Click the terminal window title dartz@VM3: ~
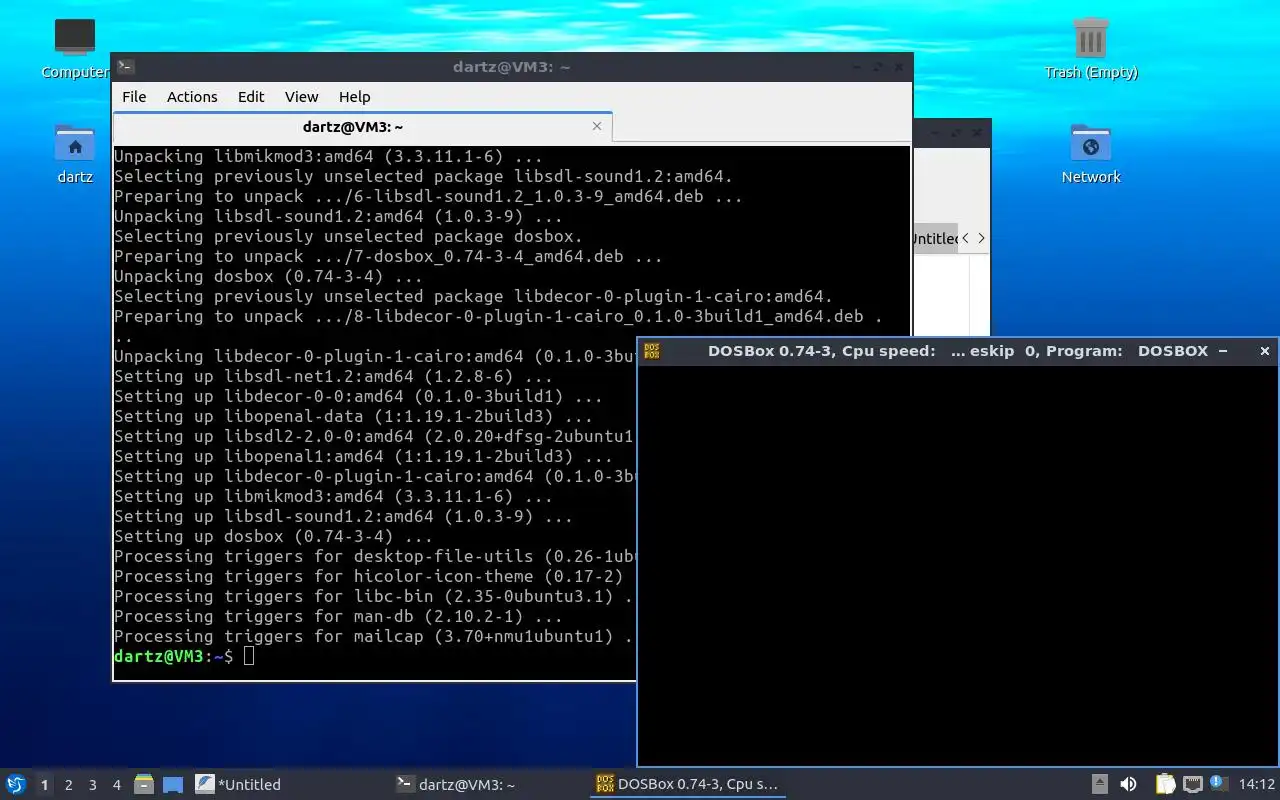Viewport: 1280px width, 800px height. [x=511, y=67]
